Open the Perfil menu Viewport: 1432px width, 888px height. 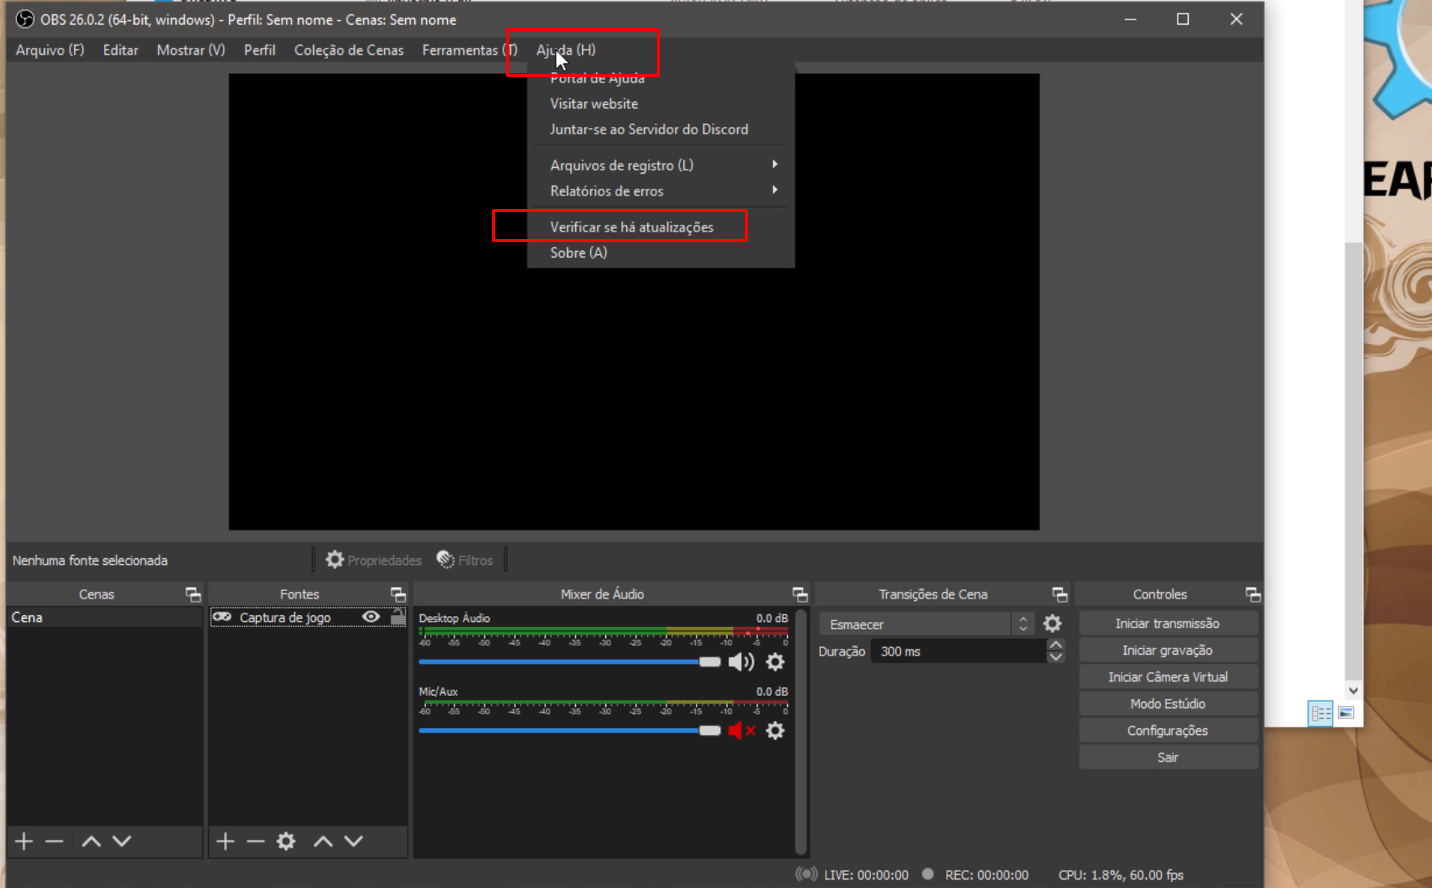(260, 50)
